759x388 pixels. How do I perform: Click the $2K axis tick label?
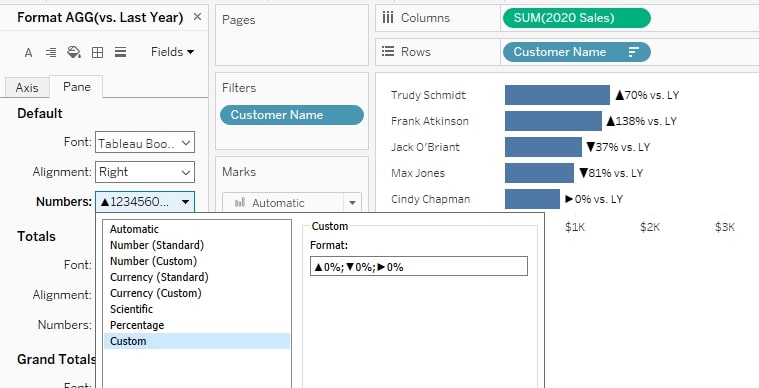click(x=650, y=227)
